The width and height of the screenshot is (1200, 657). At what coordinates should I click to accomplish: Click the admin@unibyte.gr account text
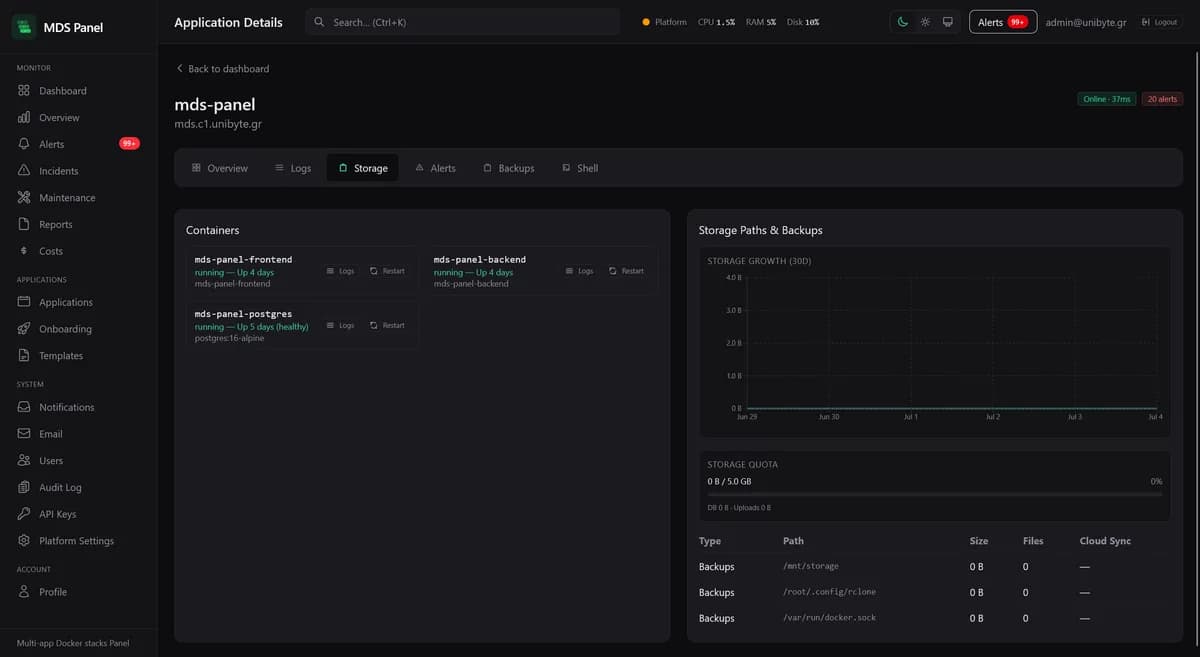point(1086,22)
